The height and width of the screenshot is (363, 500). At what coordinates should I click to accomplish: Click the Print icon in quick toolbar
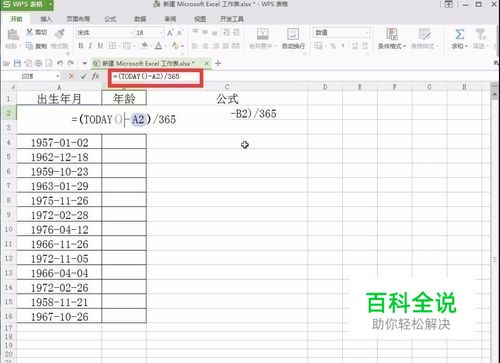(x=39, y=63)
